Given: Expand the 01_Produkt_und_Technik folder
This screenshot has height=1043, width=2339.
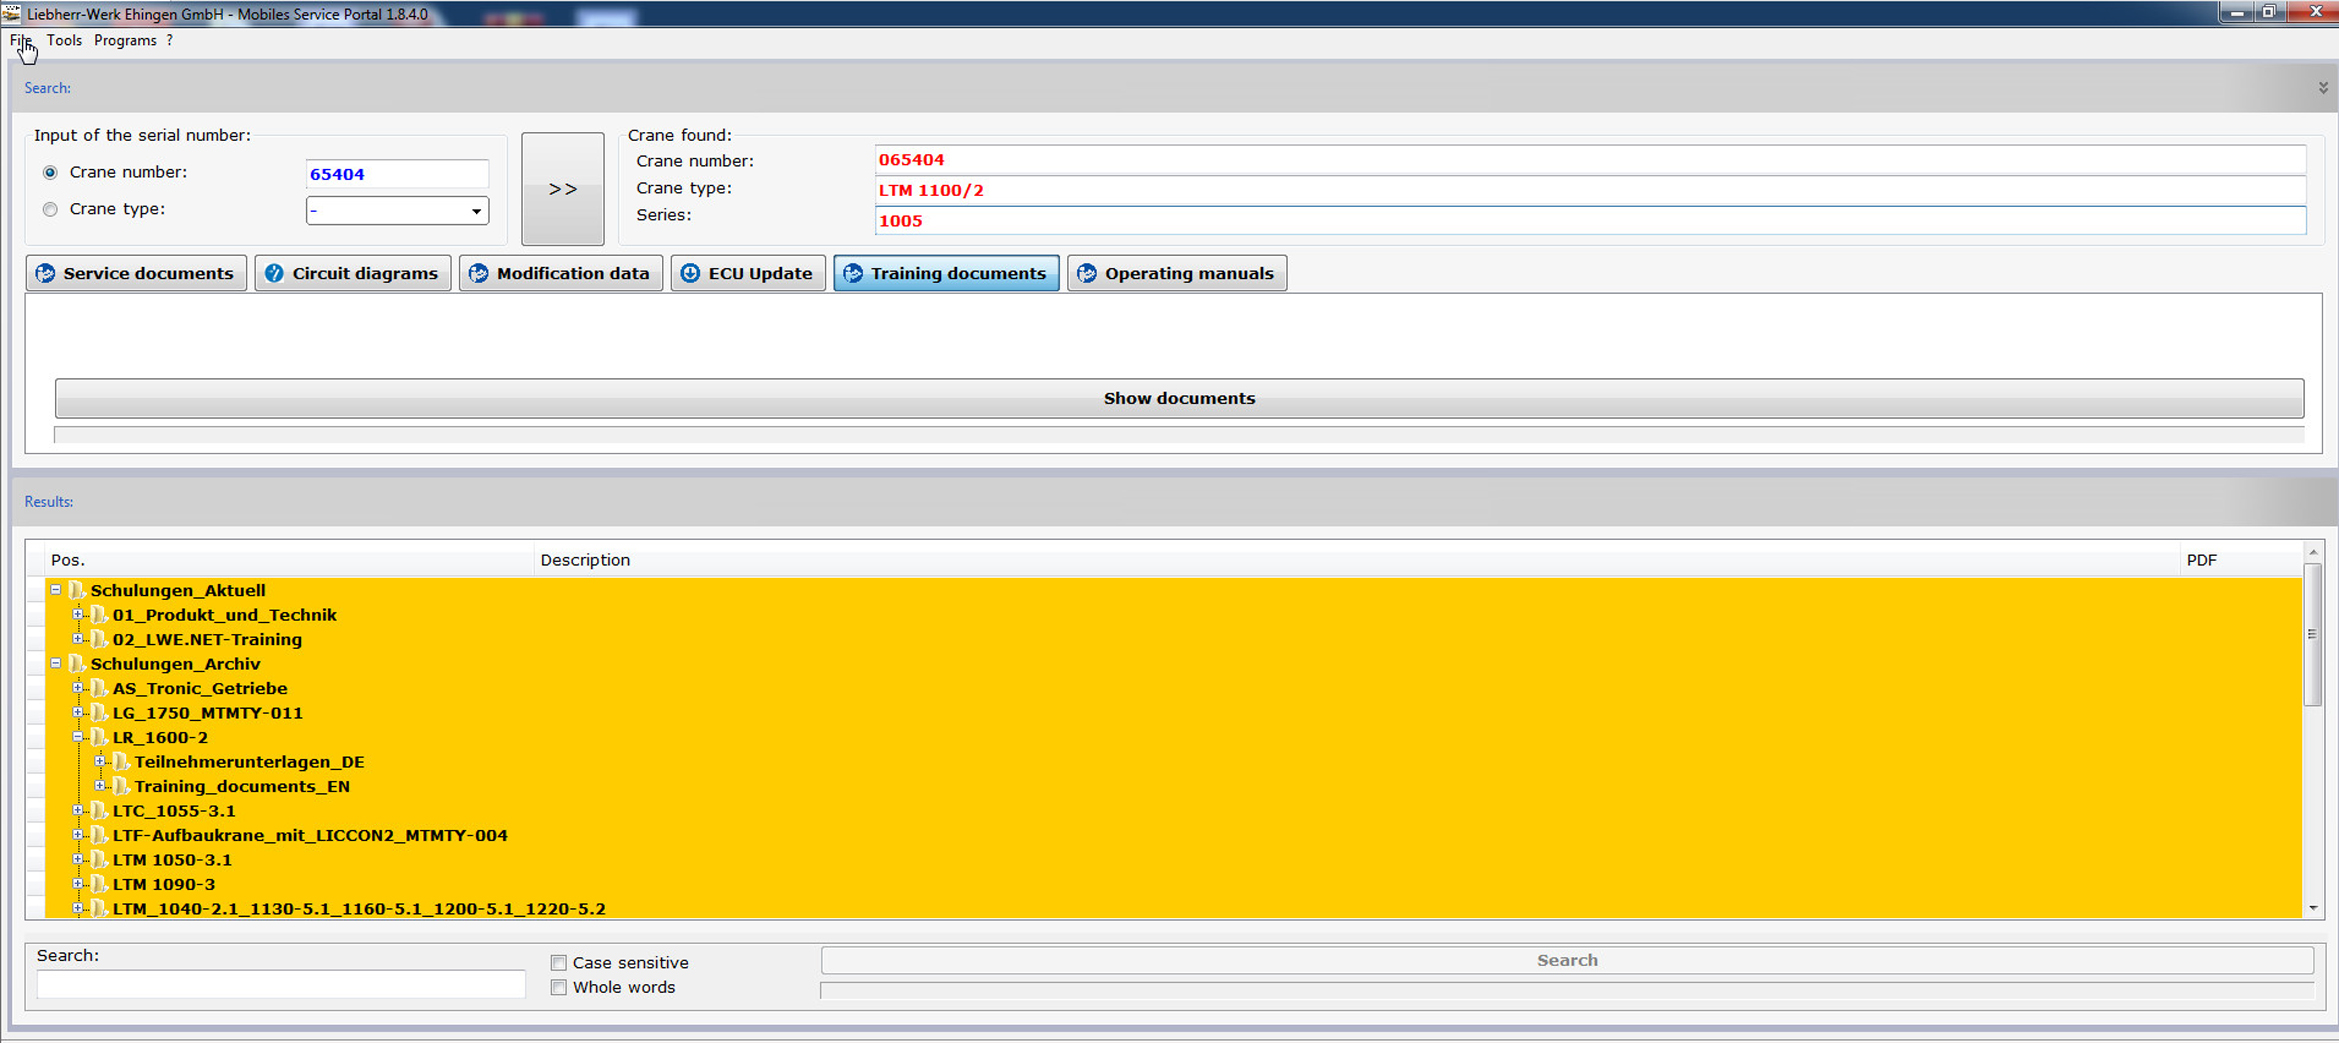Looking at the screenshot, I should tap(78, 614).
